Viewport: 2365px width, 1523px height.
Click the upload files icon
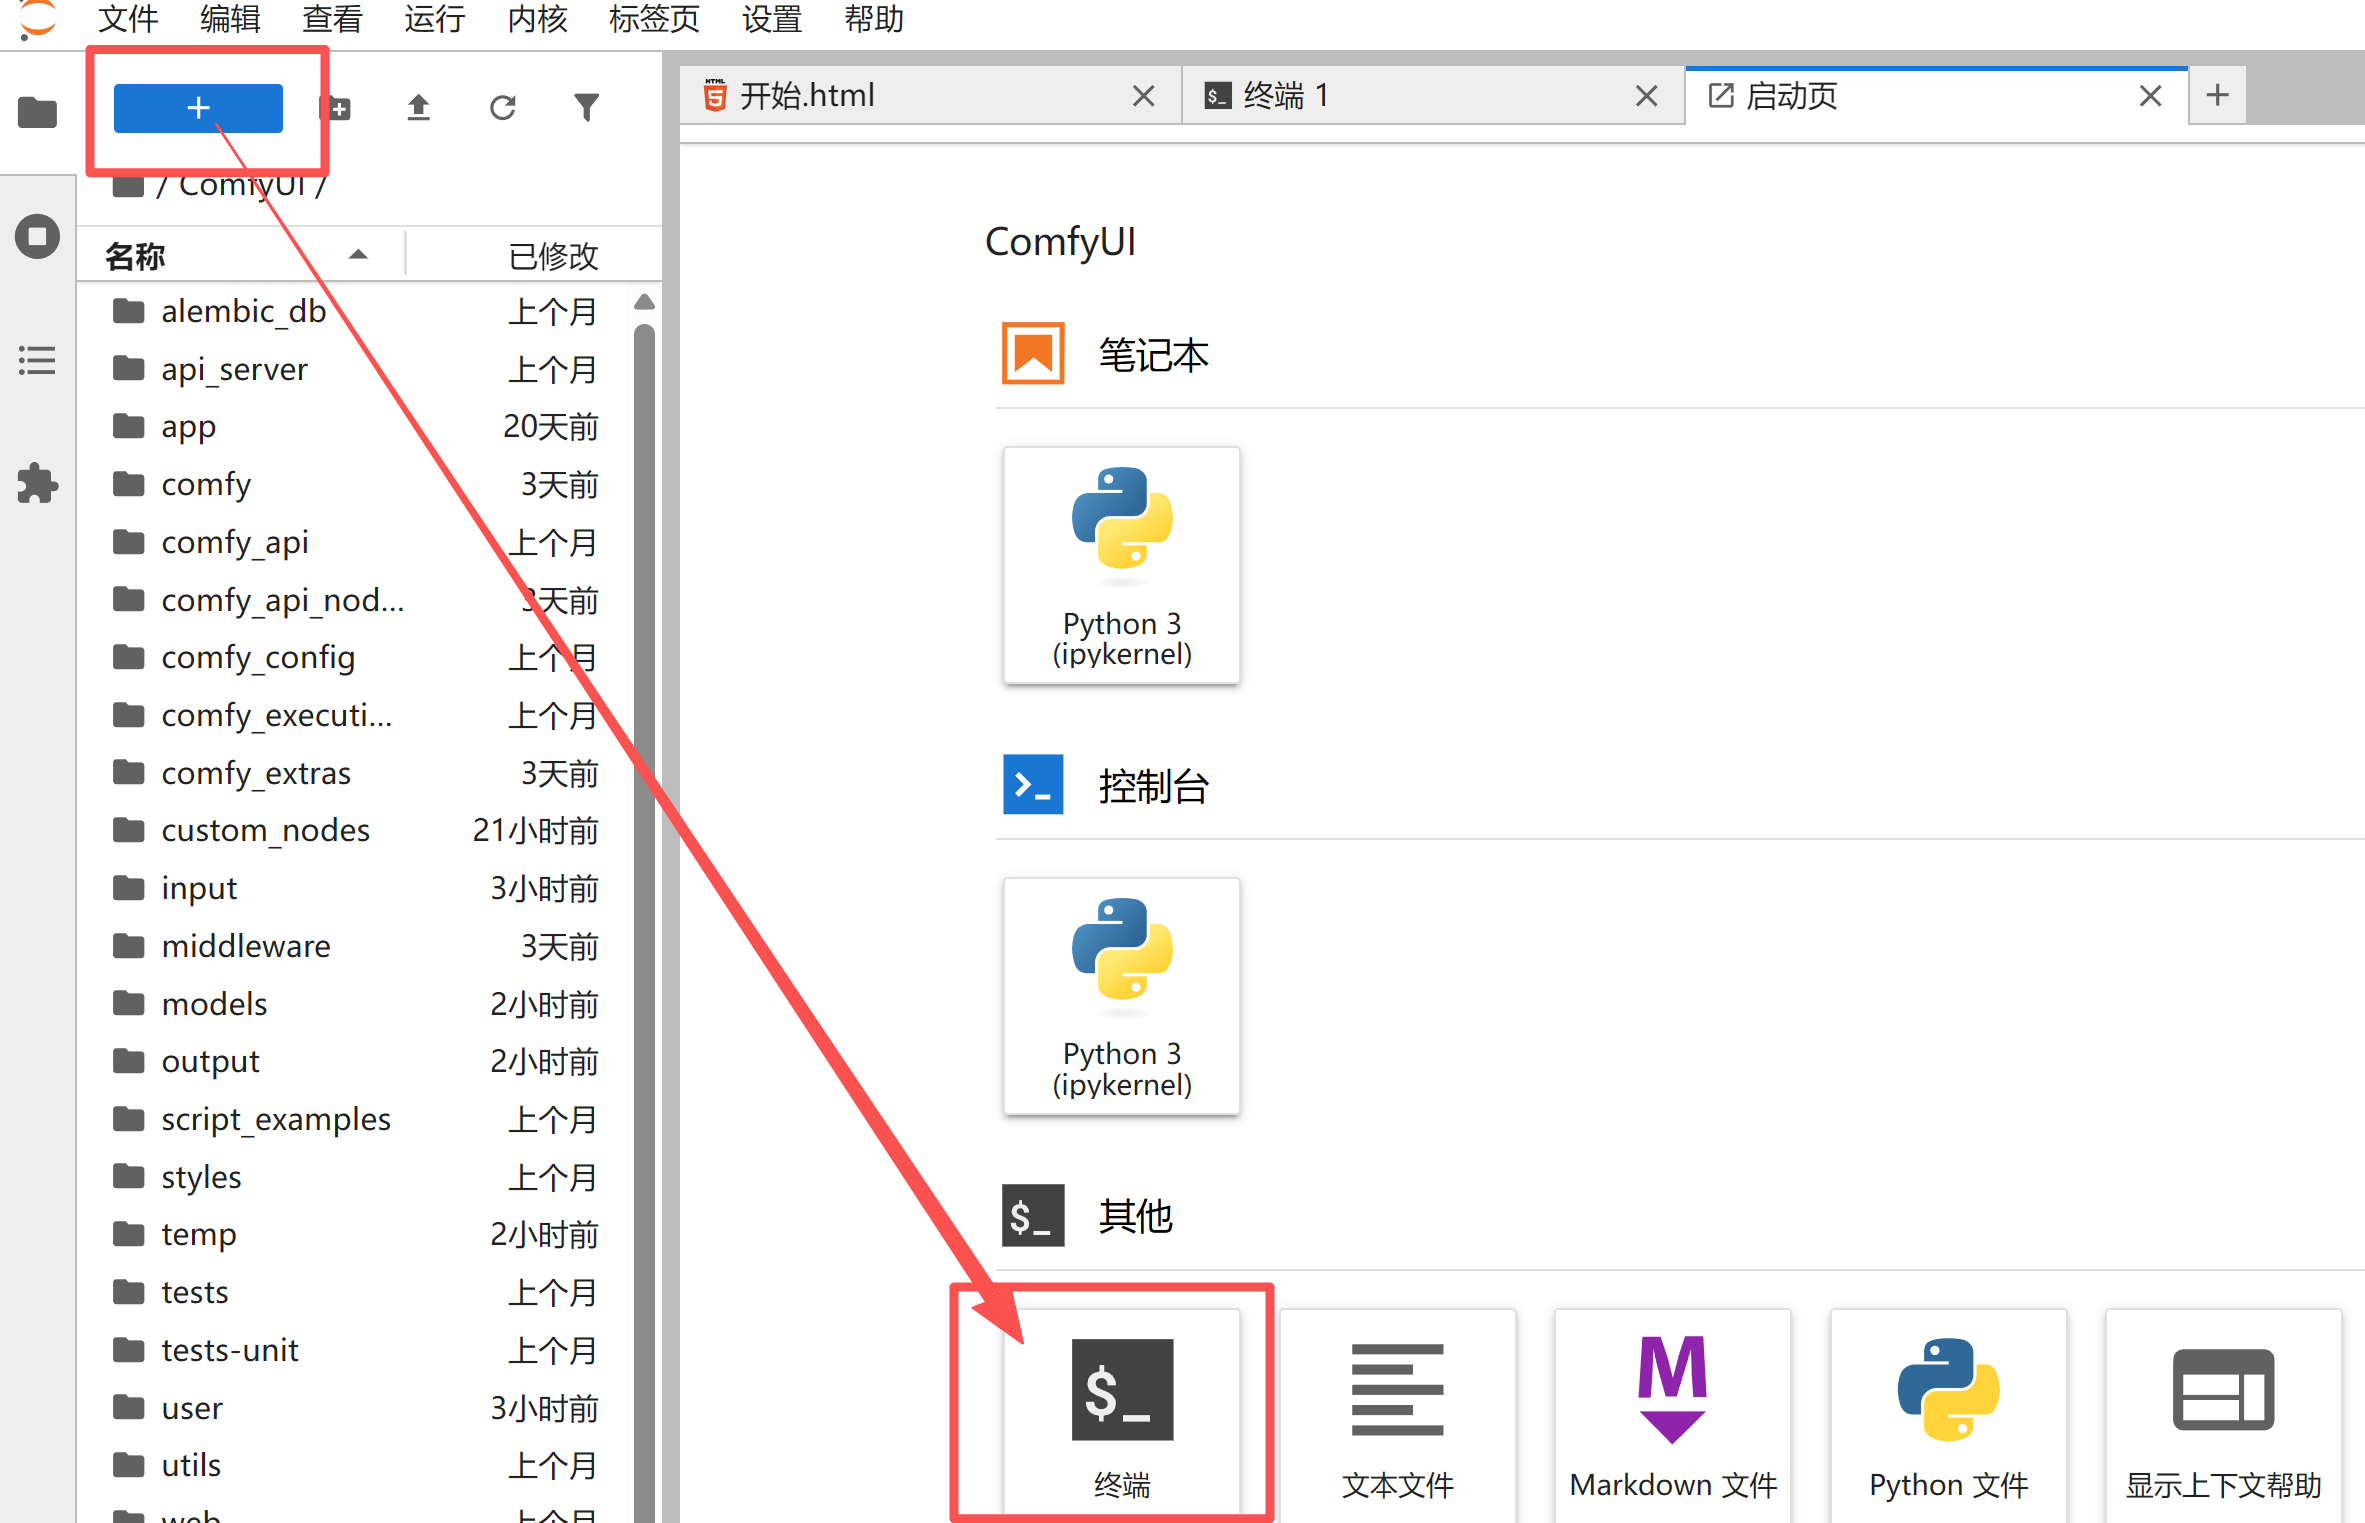[418, 108]
